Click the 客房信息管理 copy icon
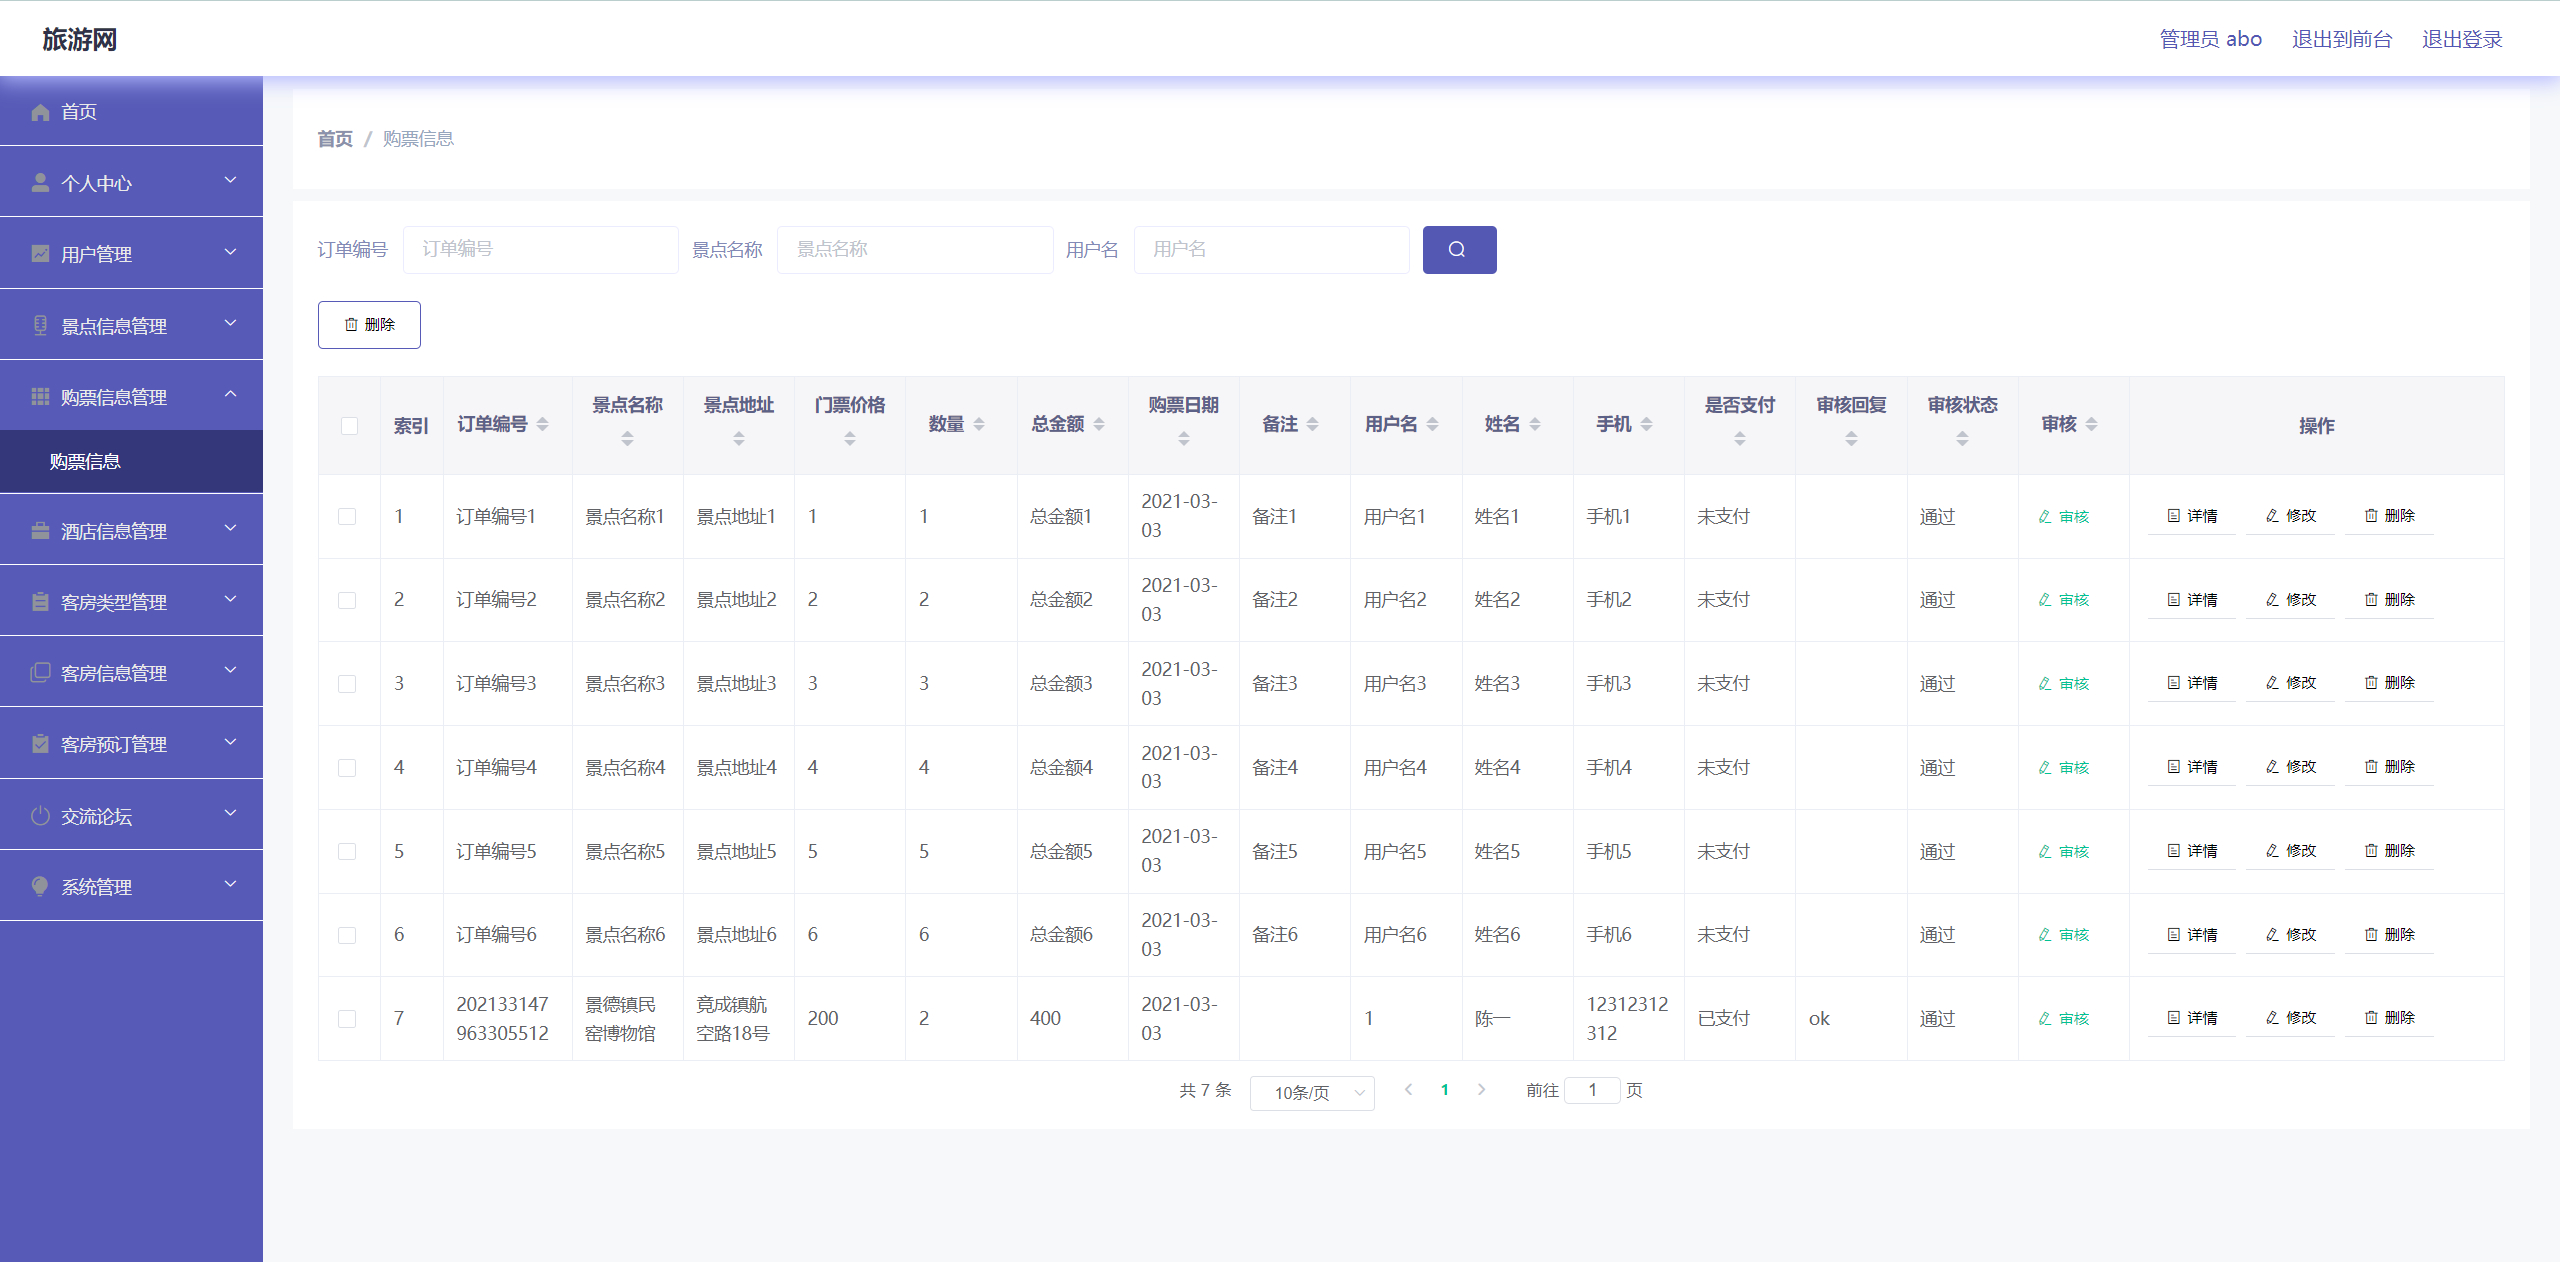 tap(40, 673)
